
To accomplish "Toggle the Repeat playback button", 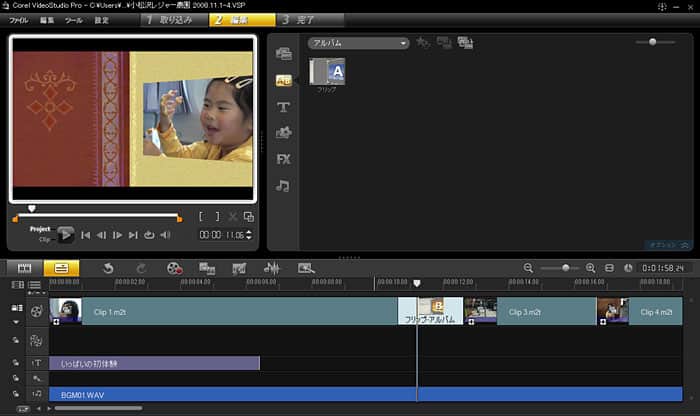I will click(149, 235).
